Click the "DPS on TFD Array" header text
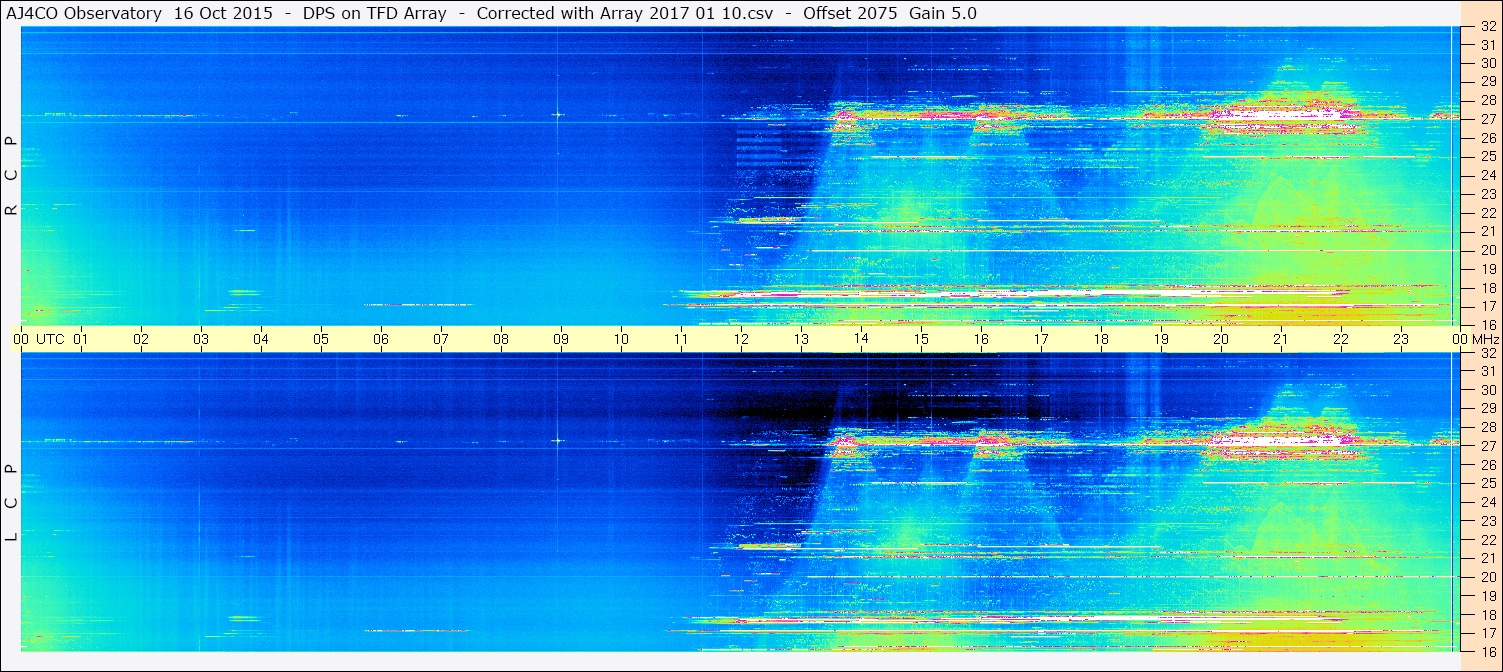 click(375, 14)
